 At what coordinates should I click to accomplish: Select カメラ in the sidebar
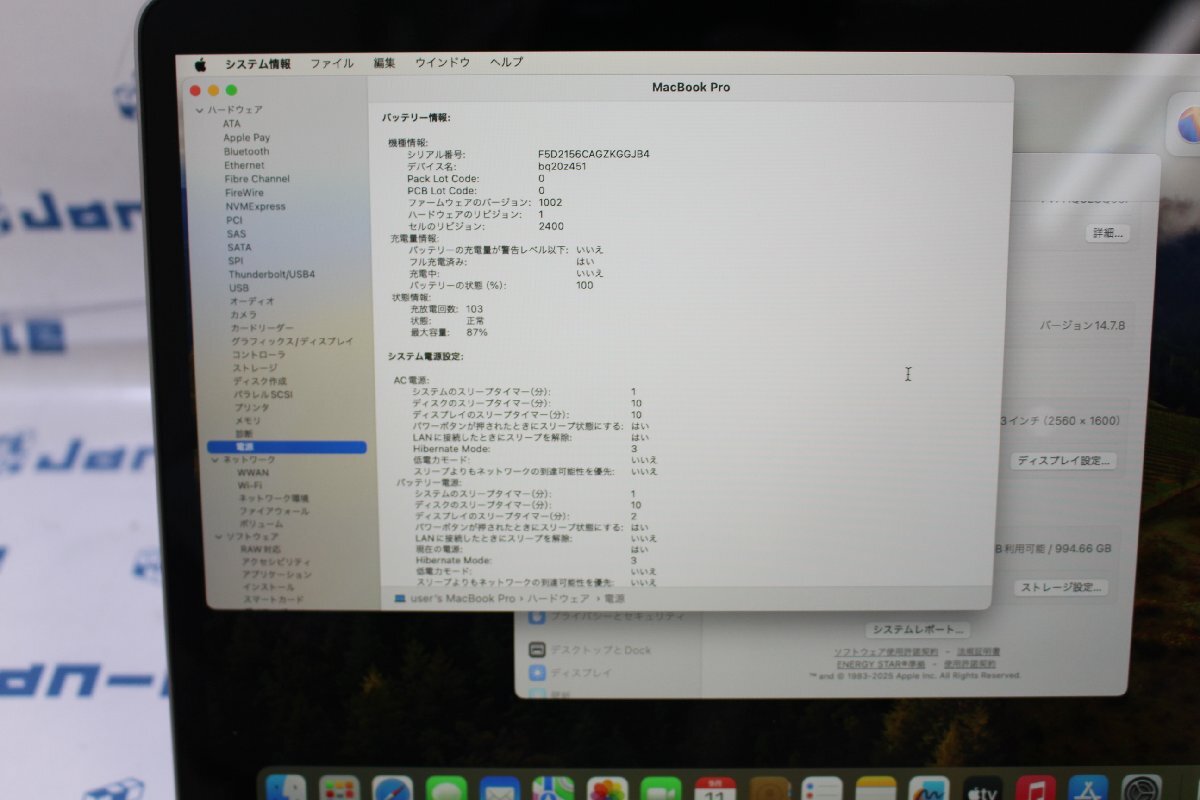[x=244, y=315]
